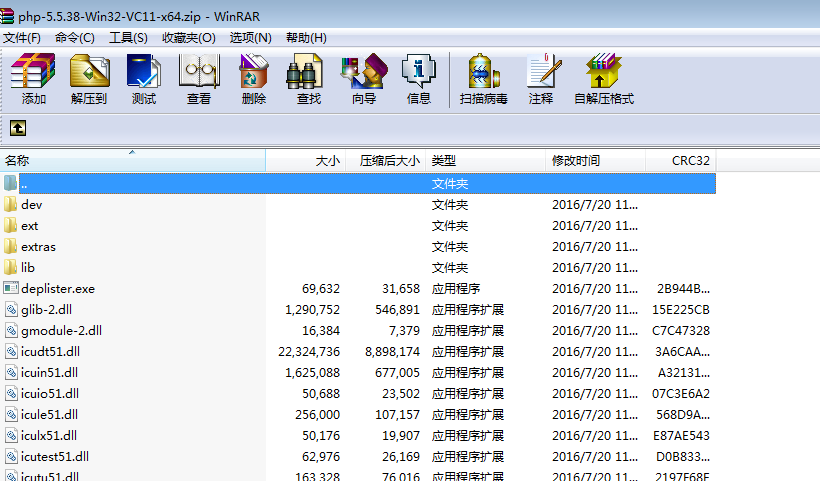The image size is (820, 481).
Task: Select the extras folder icon
Action: click(10, 246)
